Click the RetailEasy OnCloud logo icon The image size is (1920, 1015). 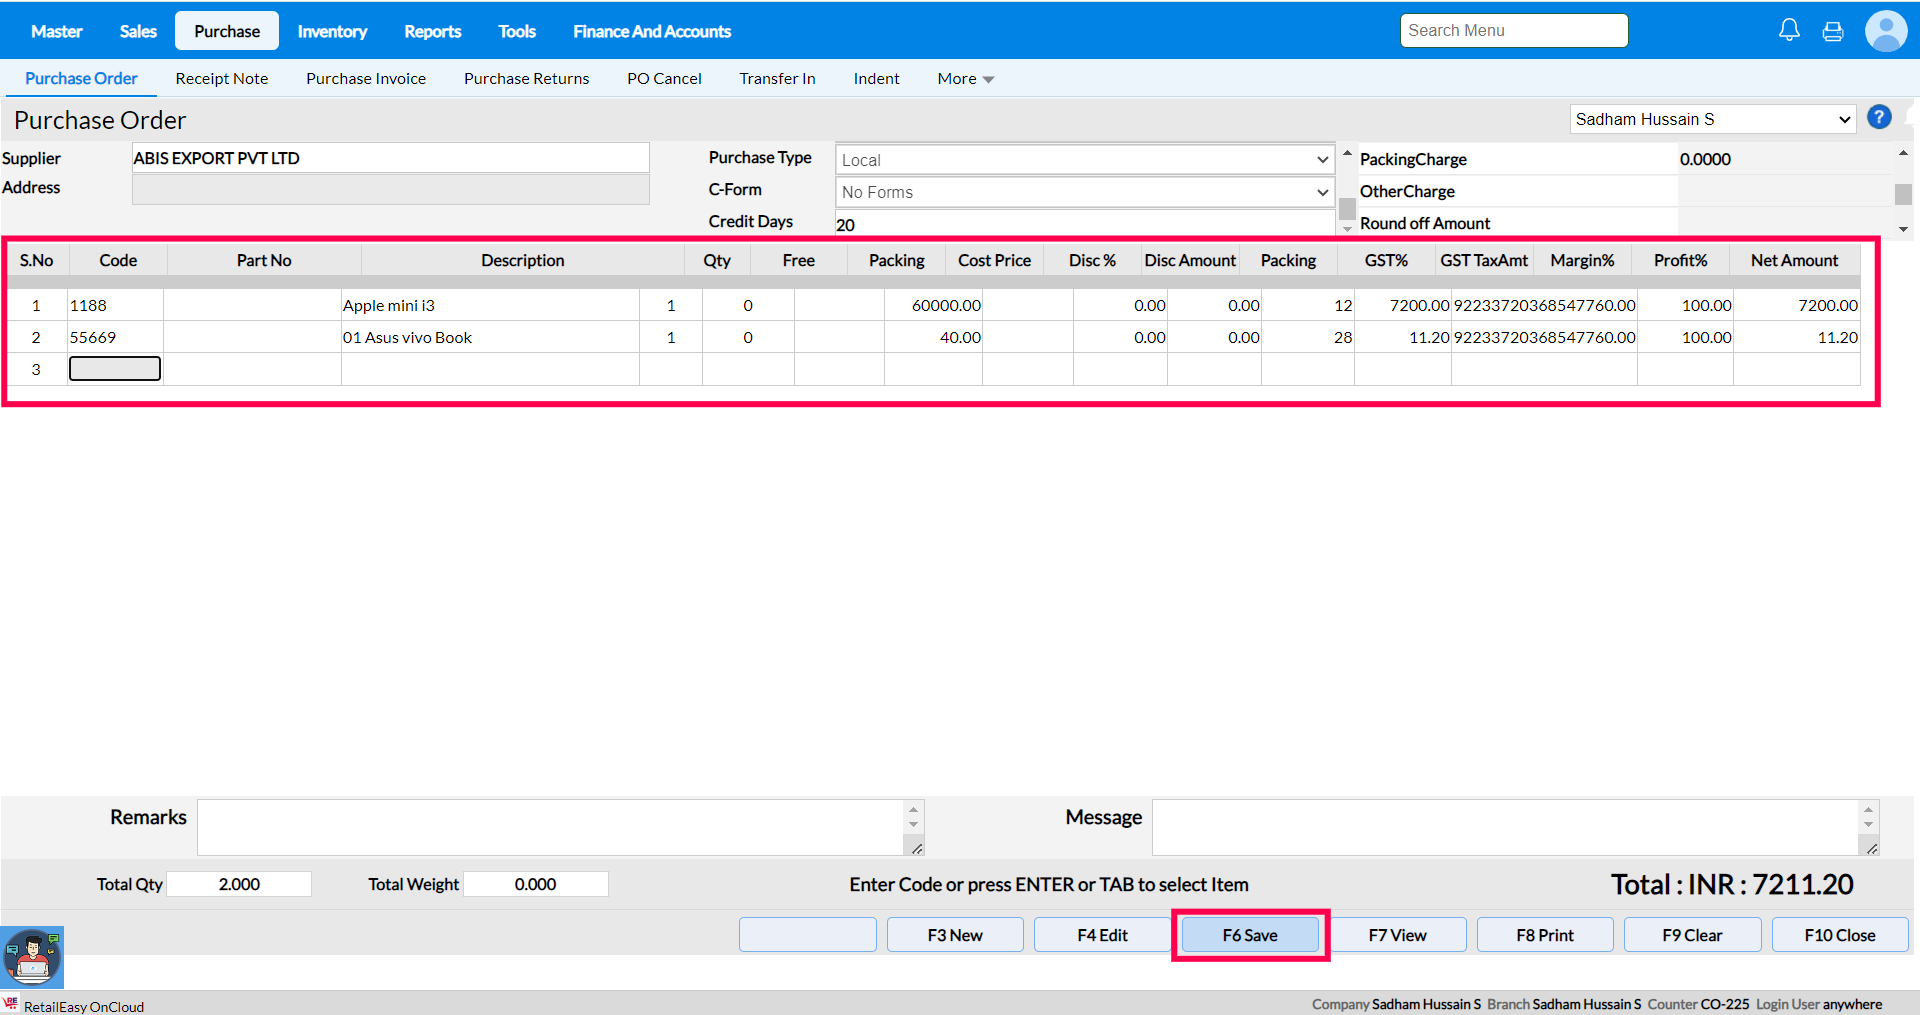point(11,1004)
